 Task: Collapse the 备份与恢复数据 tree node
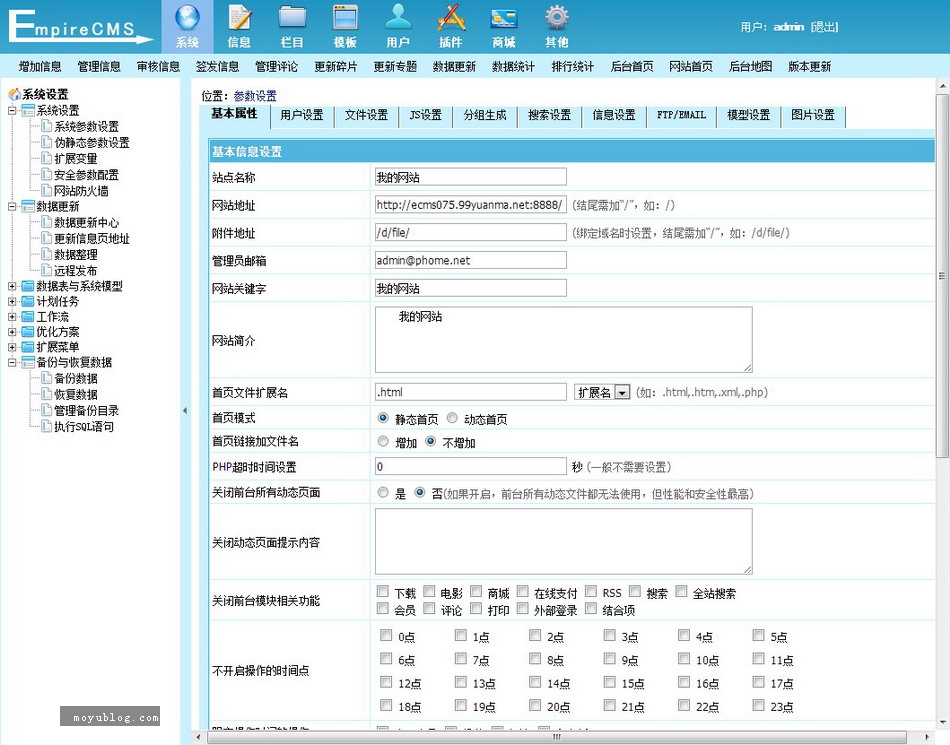(12, 362)
